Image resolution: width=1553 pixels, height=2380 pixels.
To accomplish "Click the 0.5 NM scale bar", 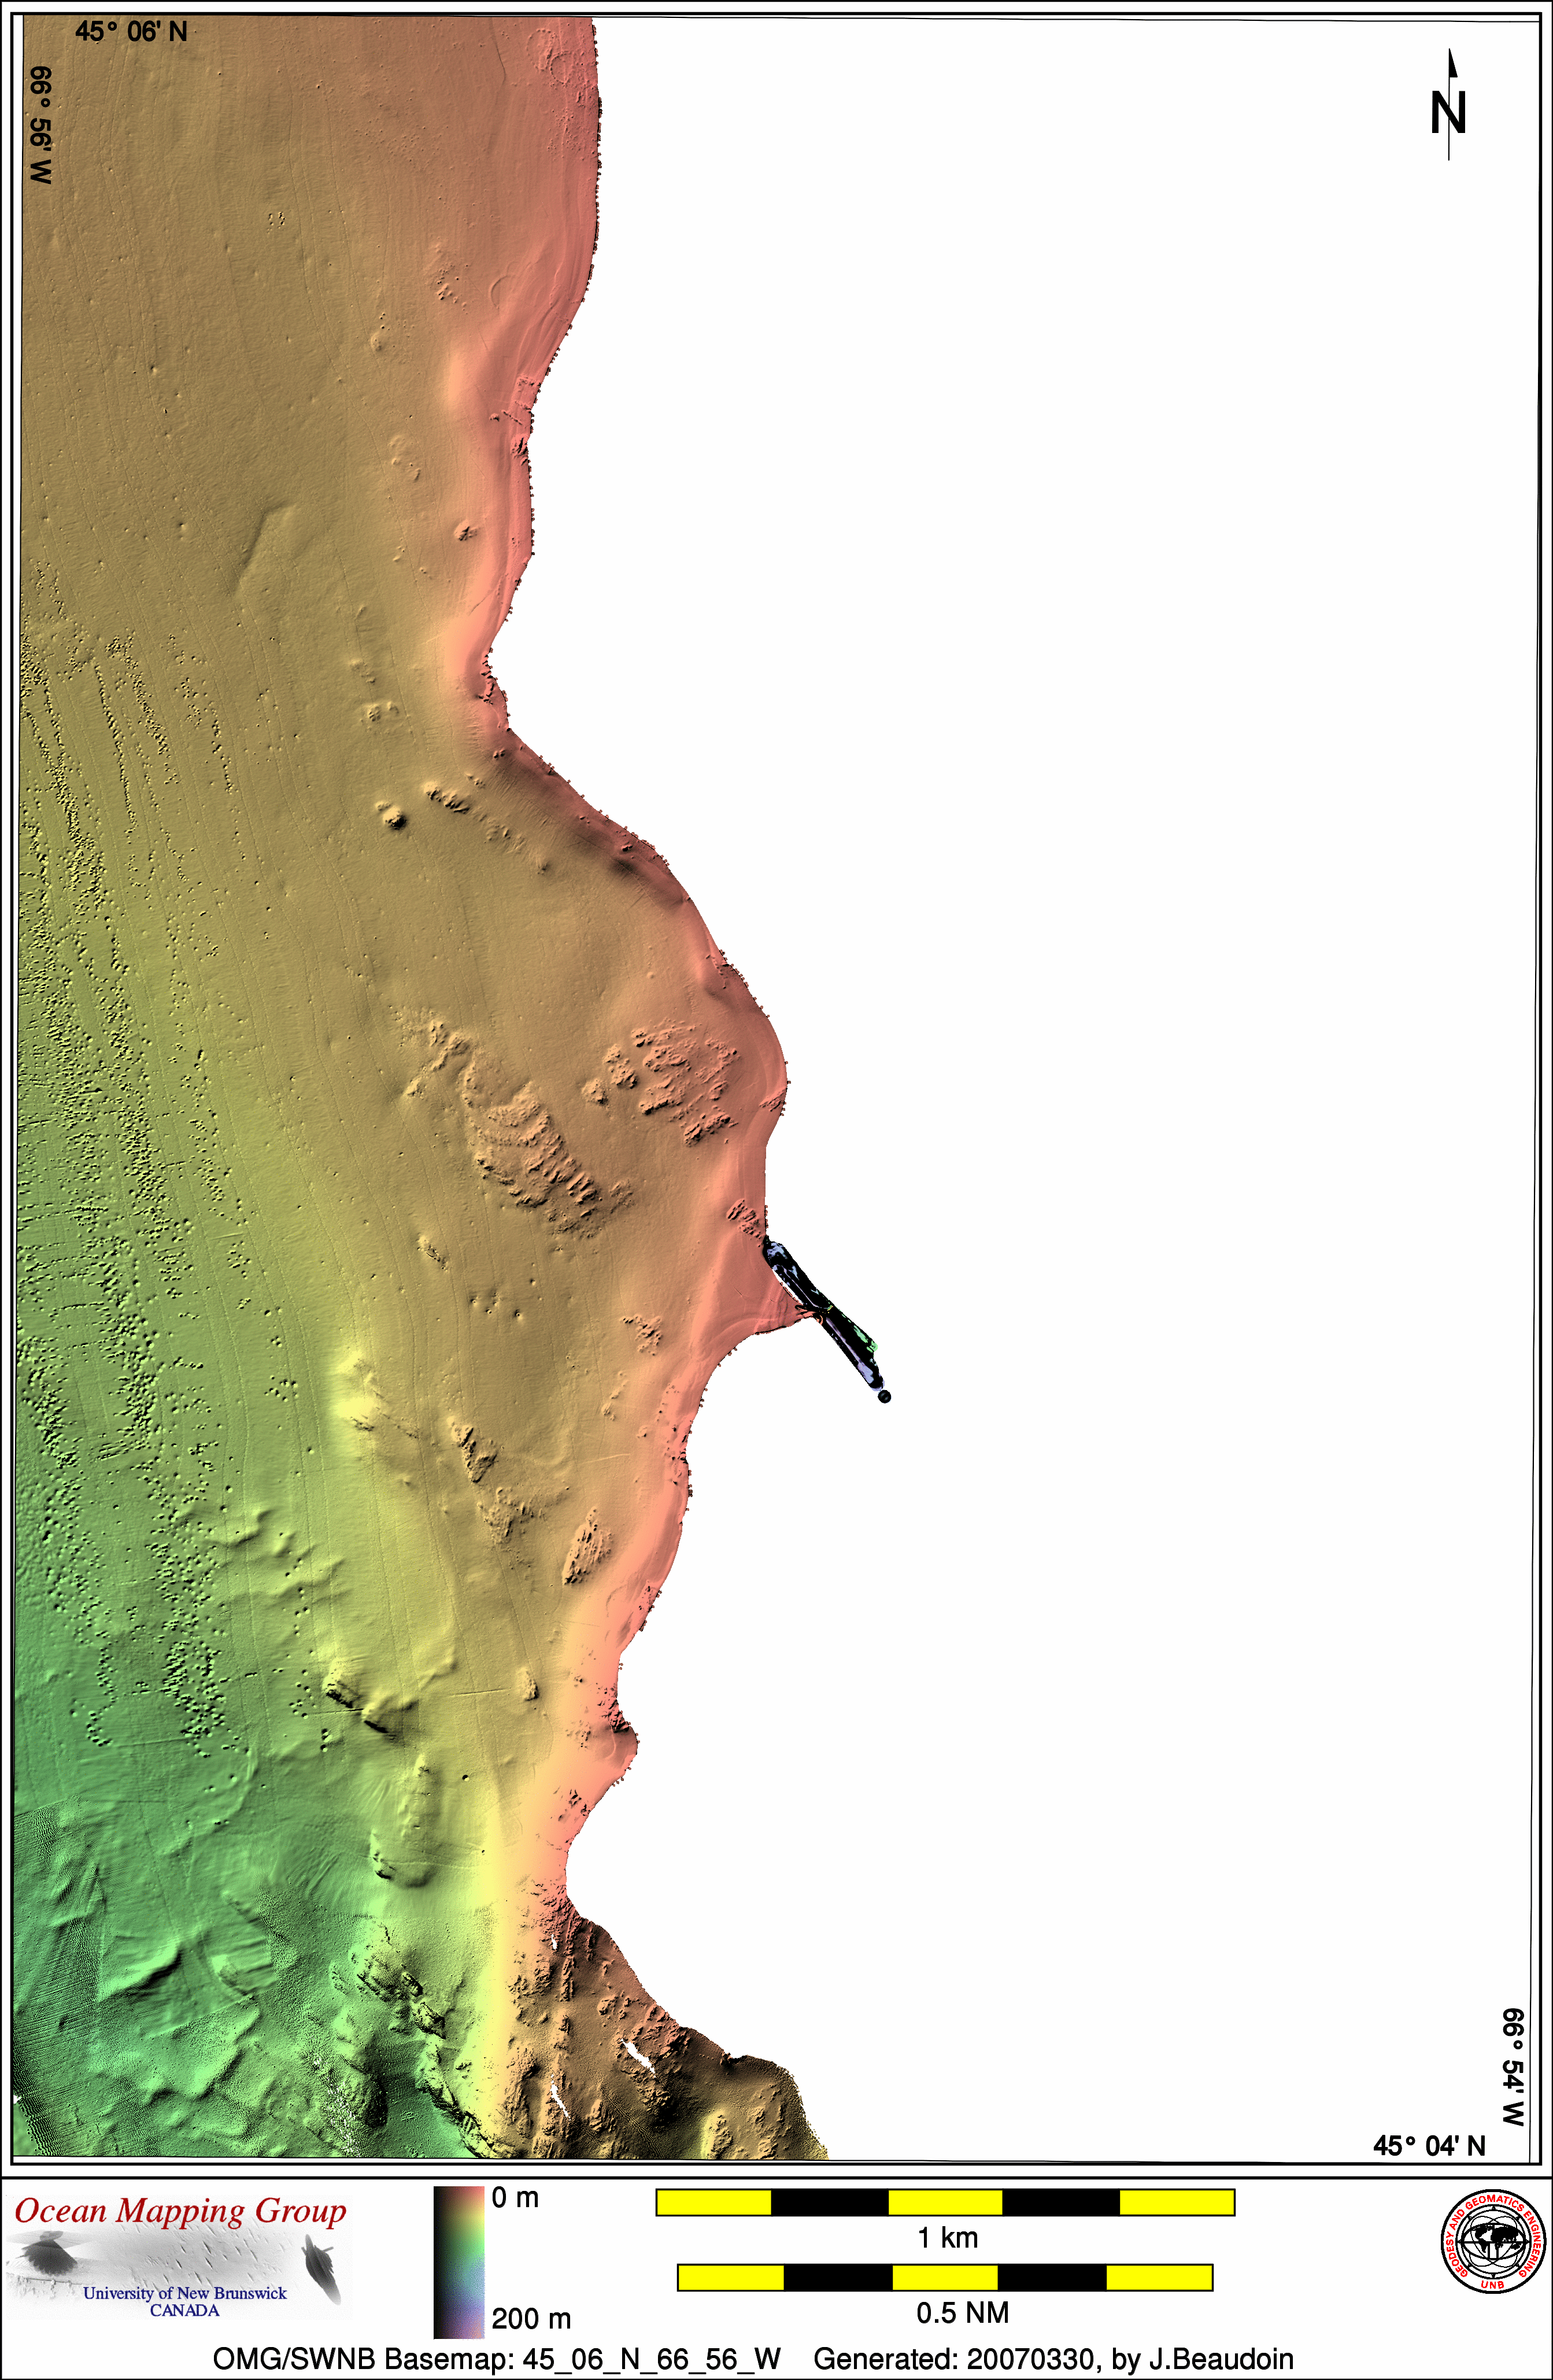I will pyautogui.click(x=945, y=2277).
